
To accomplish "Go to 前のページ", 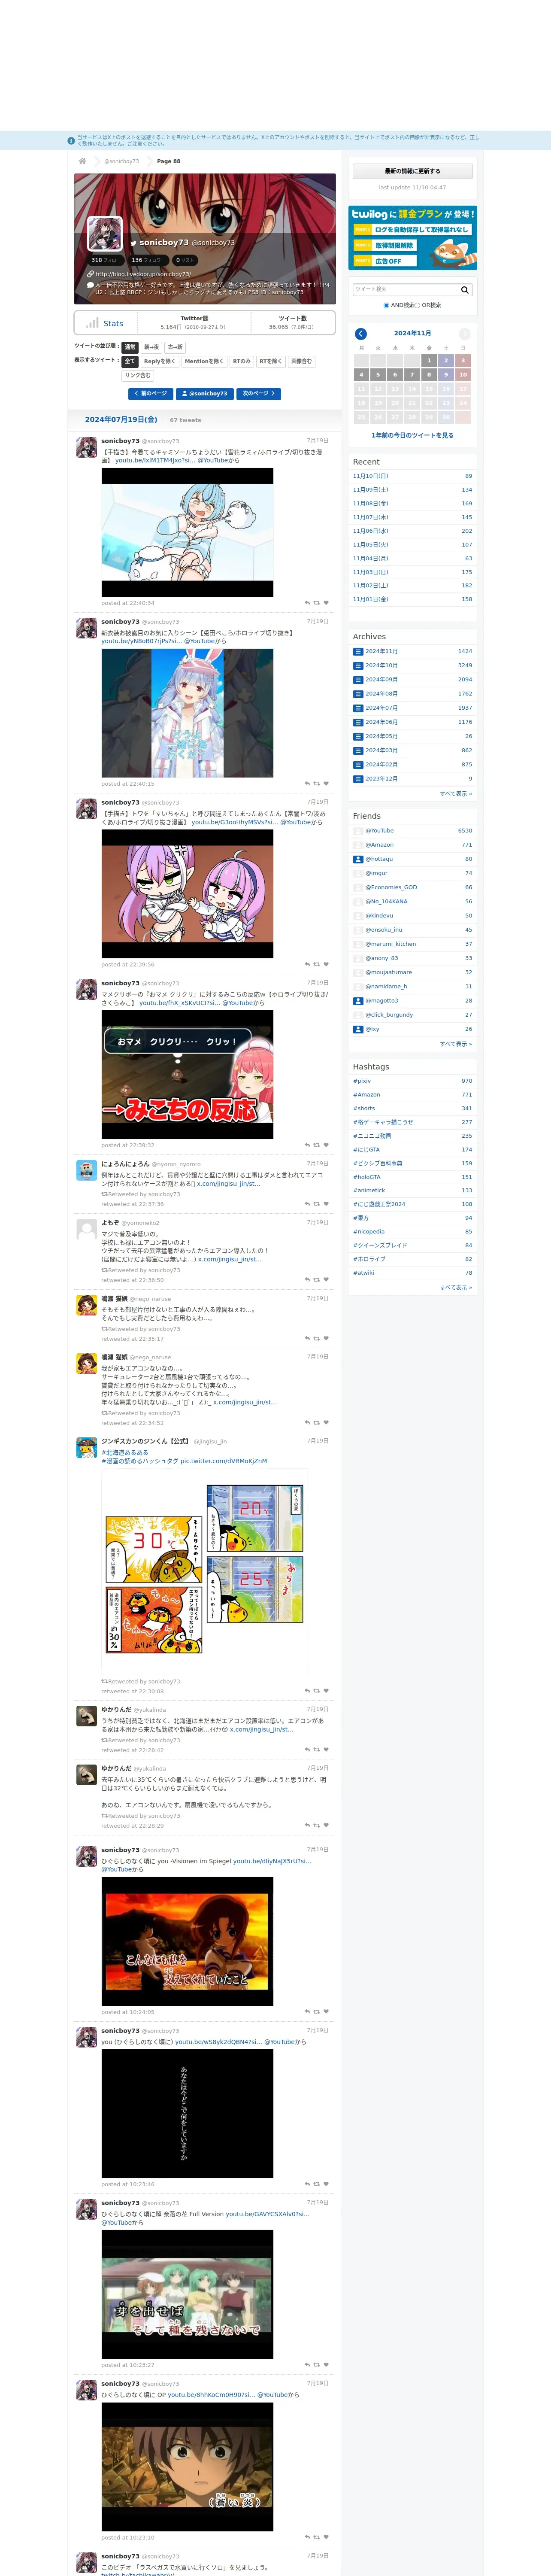I will [152, 394].
